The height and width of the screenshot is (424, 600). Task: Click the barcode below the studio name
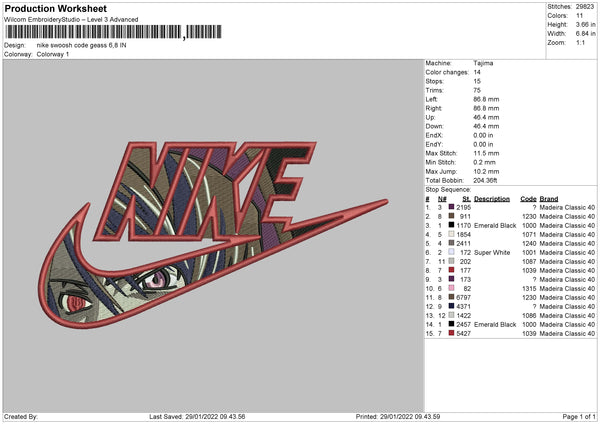[113, 32]
